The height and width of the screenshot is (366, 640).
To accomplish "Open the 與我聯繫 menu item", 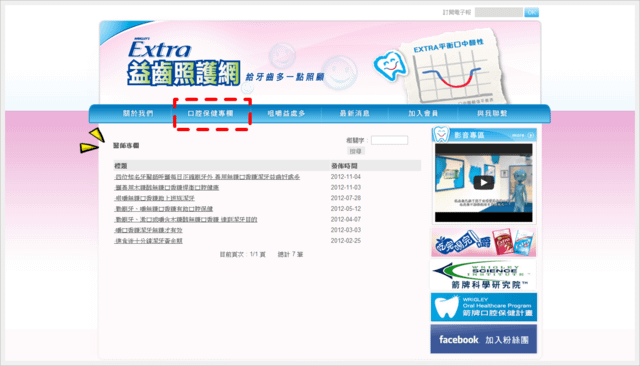I will point(492,113).
